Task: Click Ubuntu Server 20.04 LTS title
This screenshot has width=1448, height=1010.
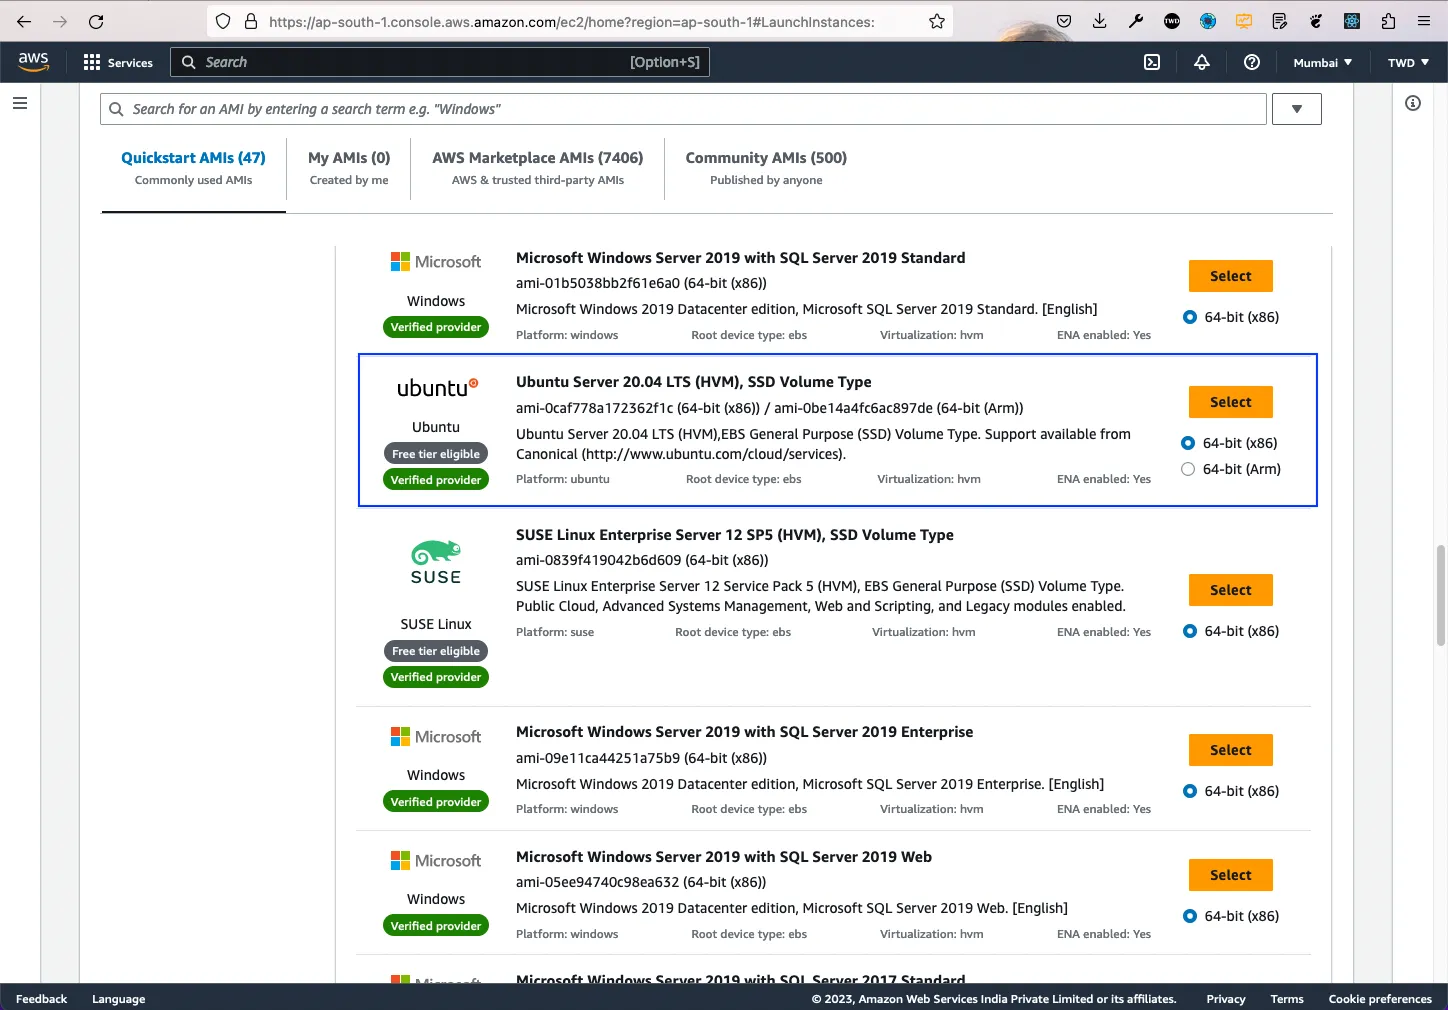Action: tap(693, 382)
